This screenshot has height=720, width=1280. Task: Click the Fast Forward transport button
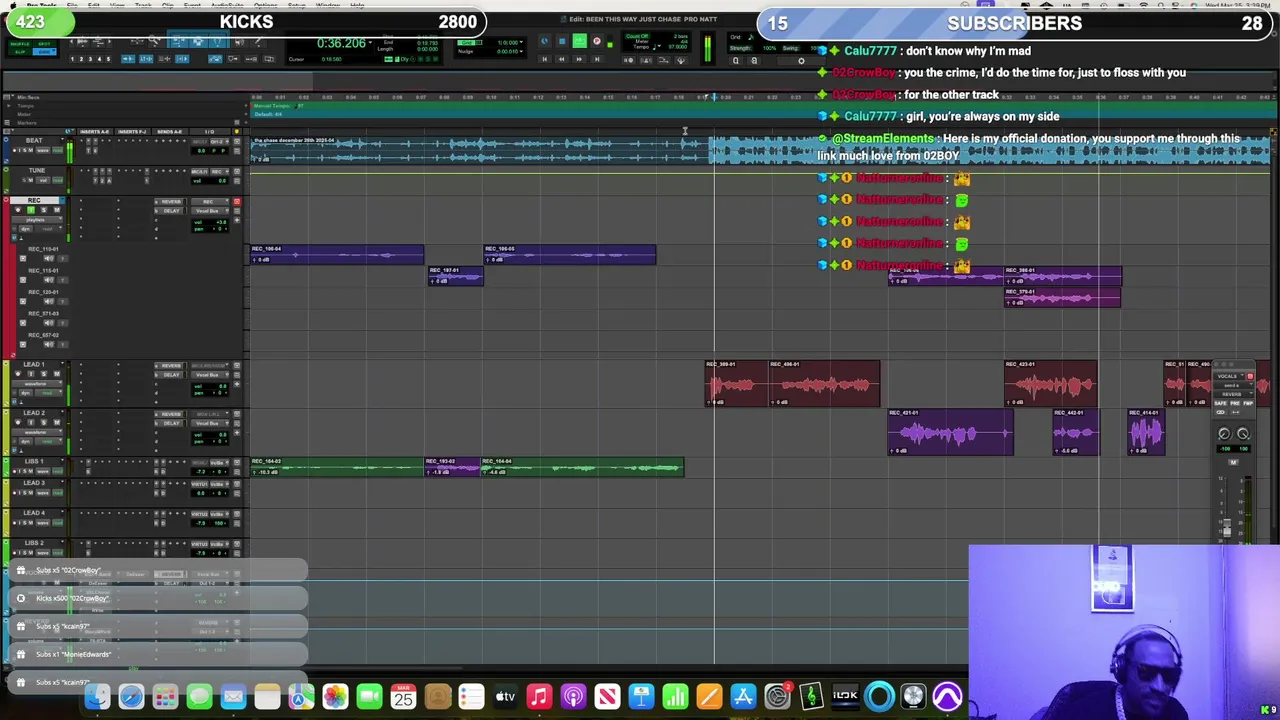[579, 59]
